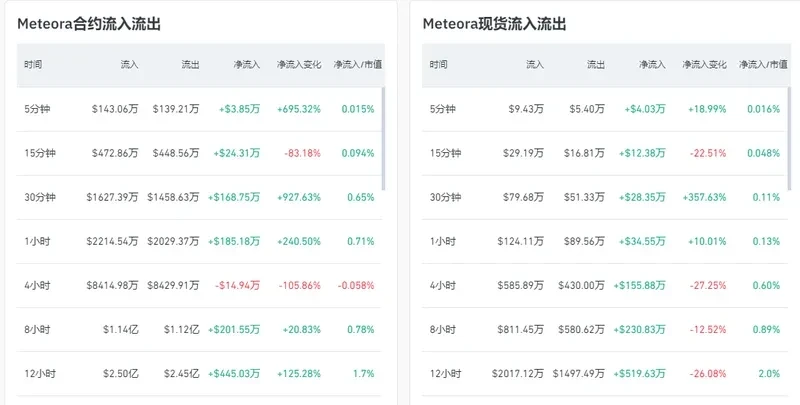Click the $1497.49万 spot outflow
This screenshot has width=800, height=405.
[579, 374]
